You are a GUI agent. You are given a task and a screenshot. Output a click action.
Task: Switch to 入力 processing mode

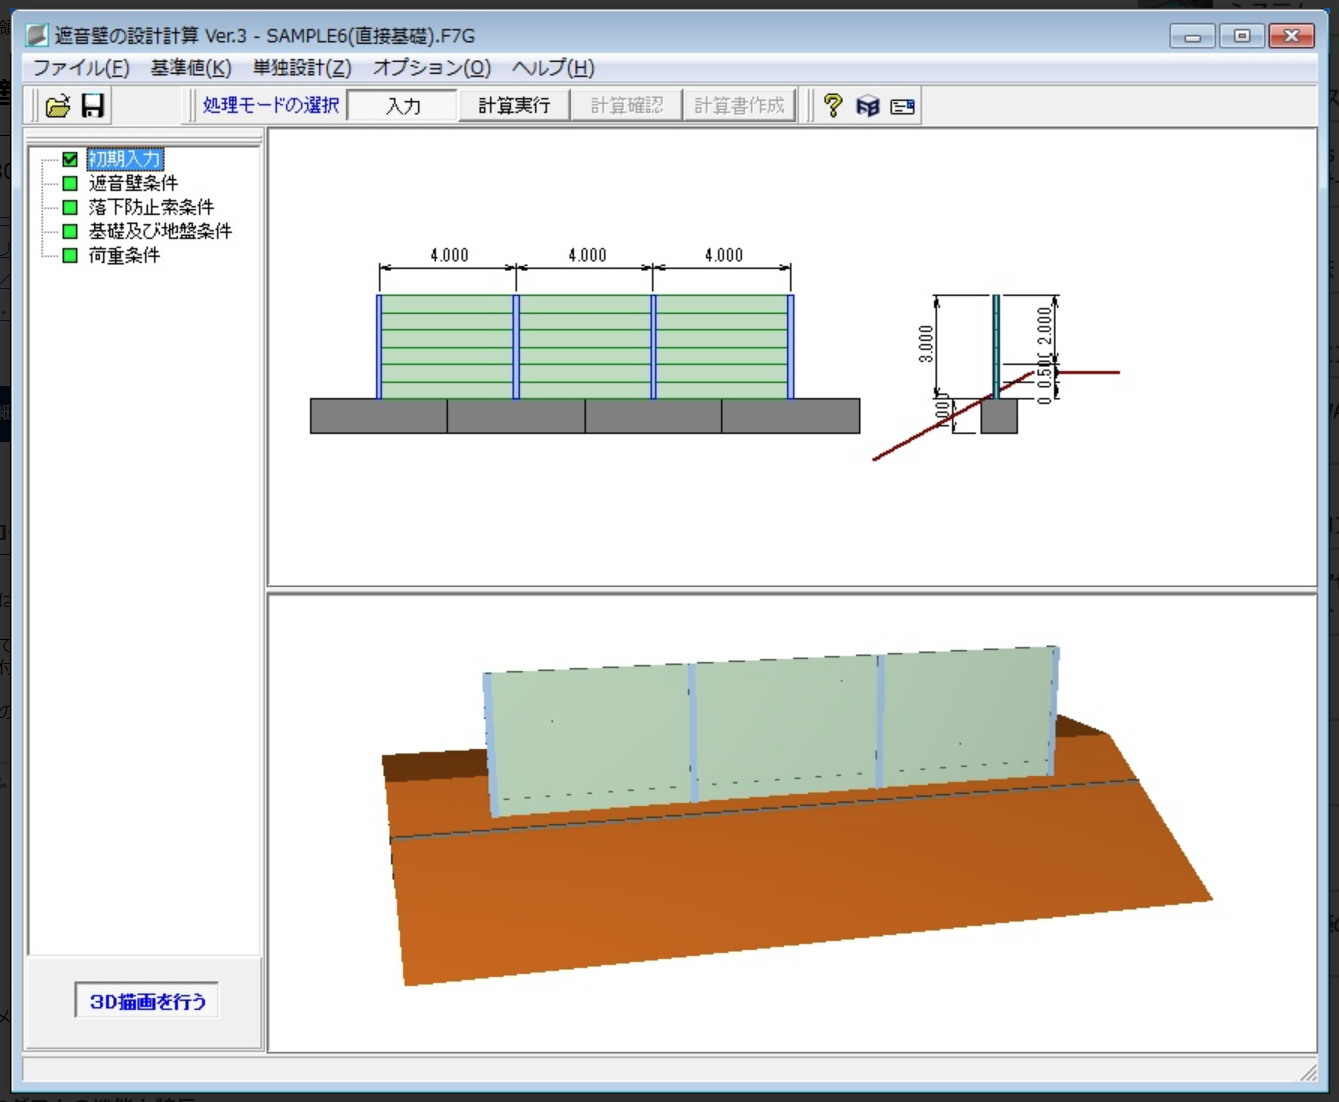[403, 105]
